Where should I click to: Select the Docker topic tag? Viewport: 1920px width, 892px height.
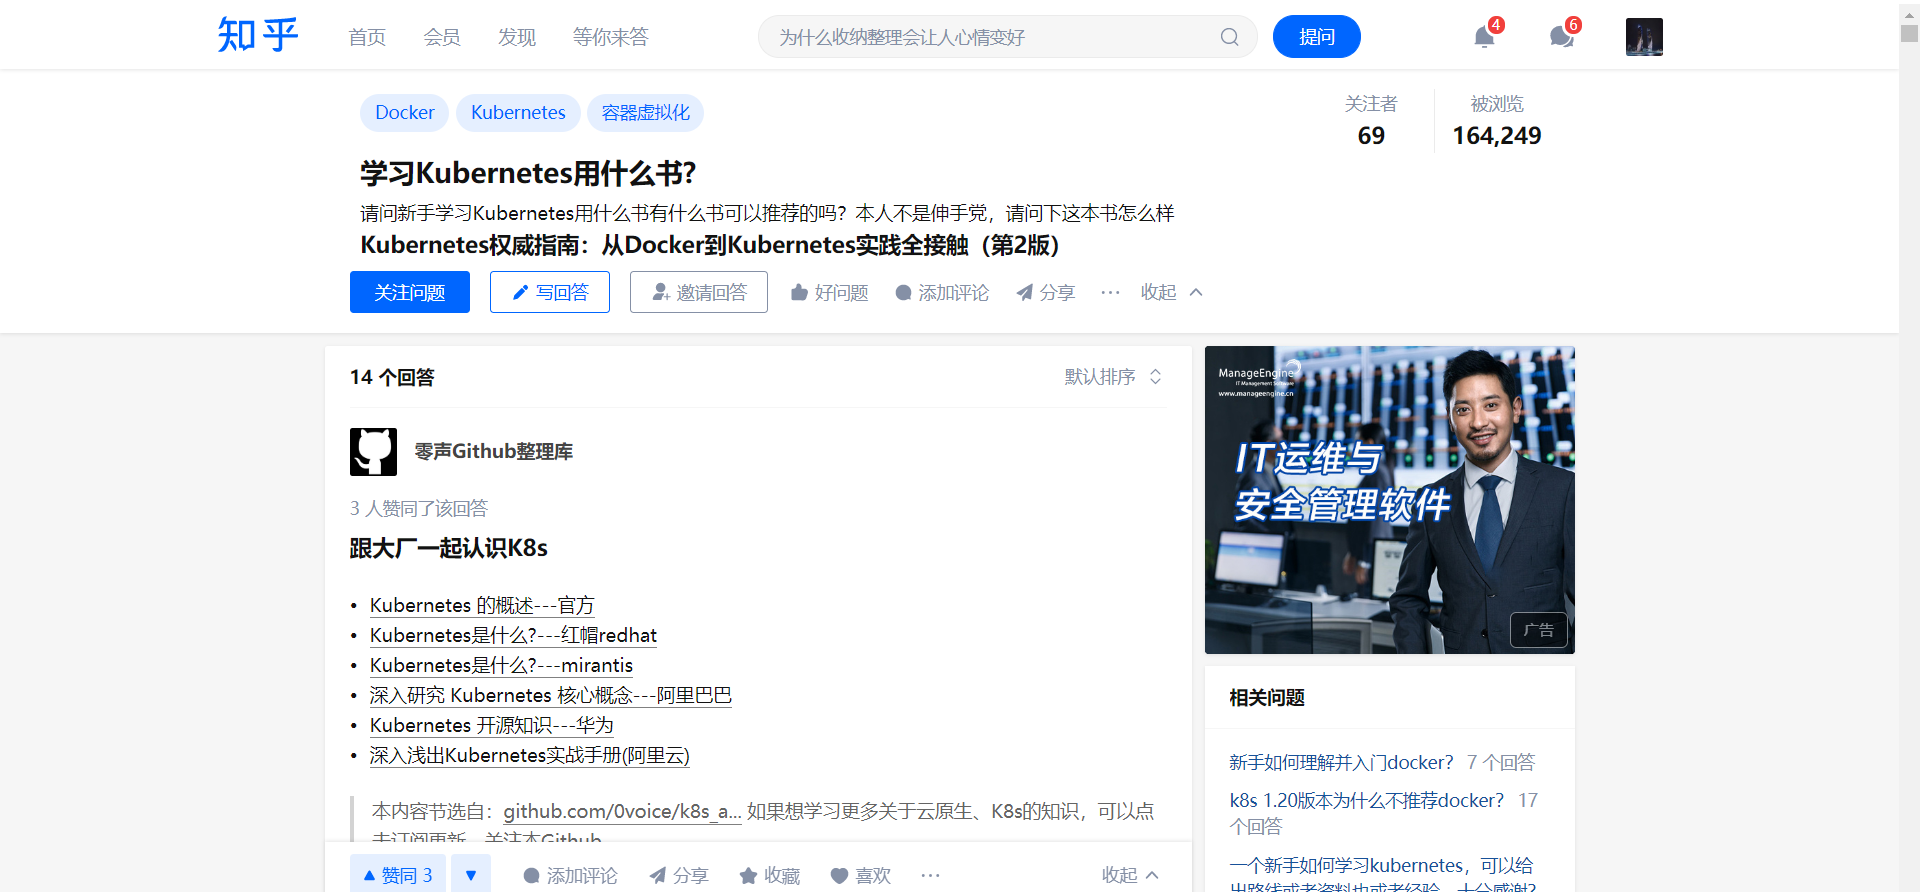tap(404, 113)
